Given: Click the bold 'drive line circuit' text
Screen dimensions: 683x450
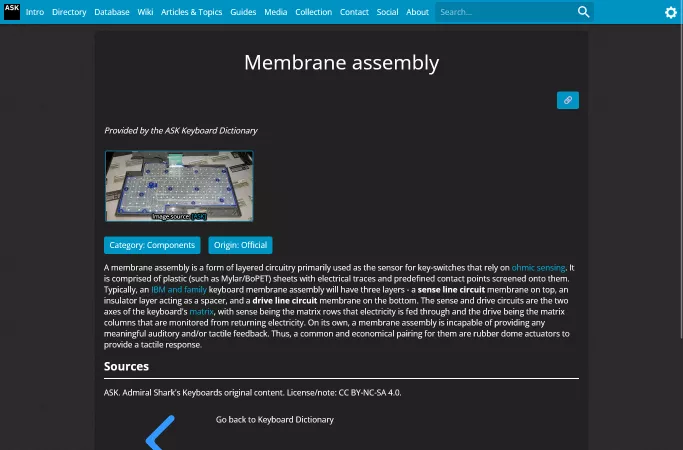Looking at the screenshot, I should pos(285,301).
